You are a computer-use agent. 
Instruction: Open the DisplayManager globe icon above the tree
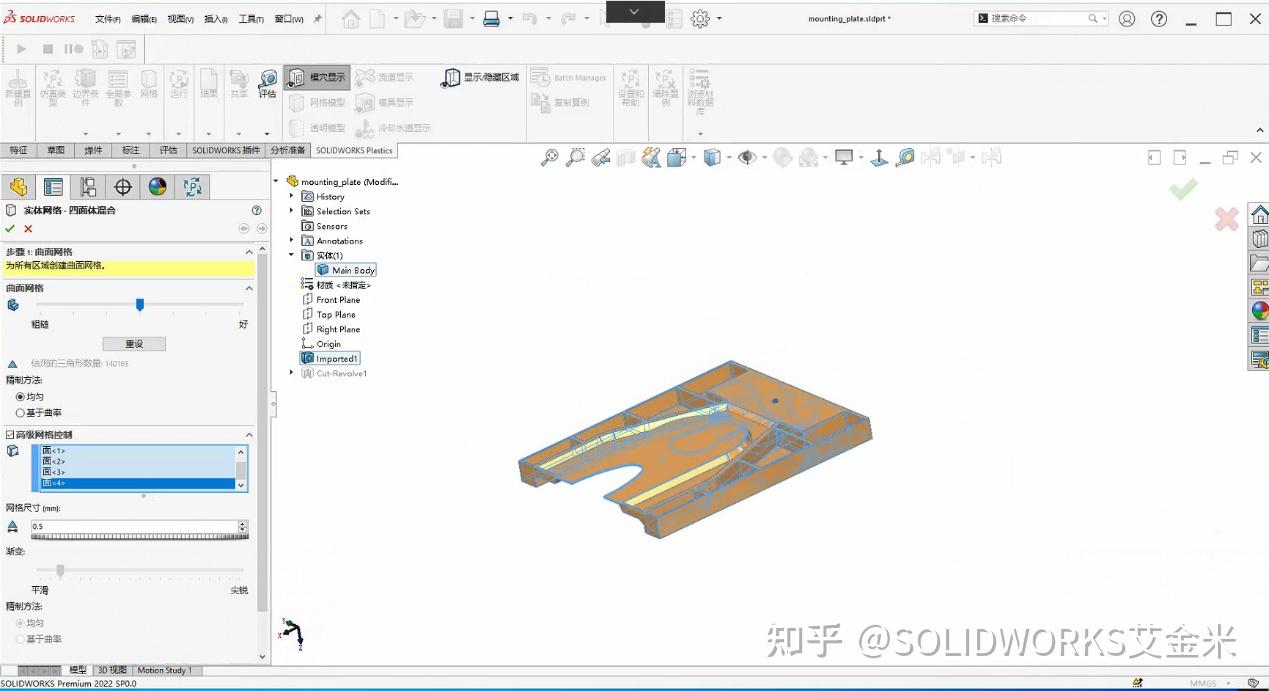pyautogui.click(x=157, y=186)
